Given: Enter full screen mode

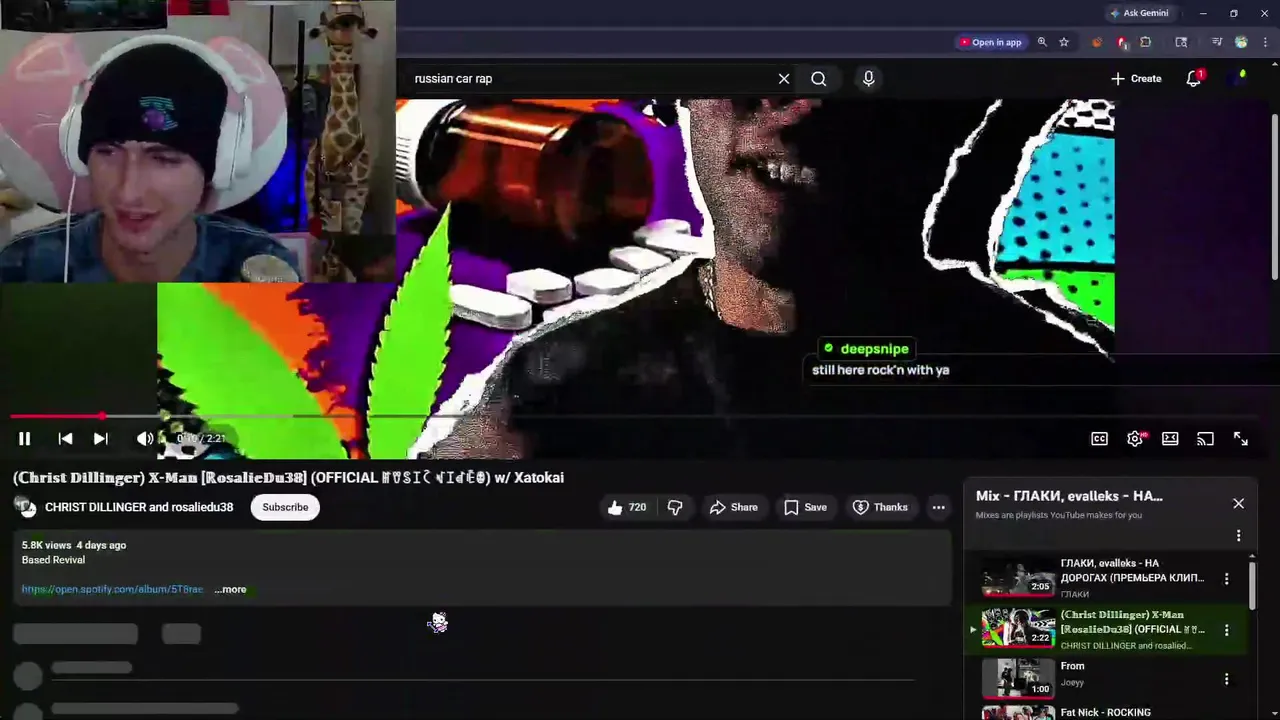Looking at the screenshot, I should (x=1240, y=439).
